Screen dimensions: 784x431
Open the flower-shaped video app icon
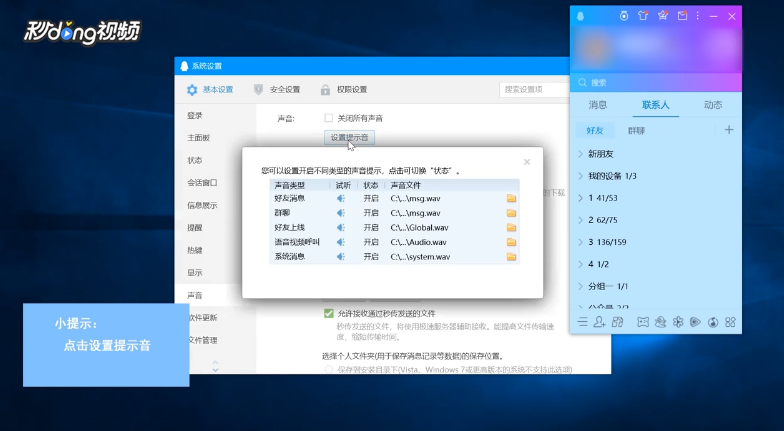point(678,322)
